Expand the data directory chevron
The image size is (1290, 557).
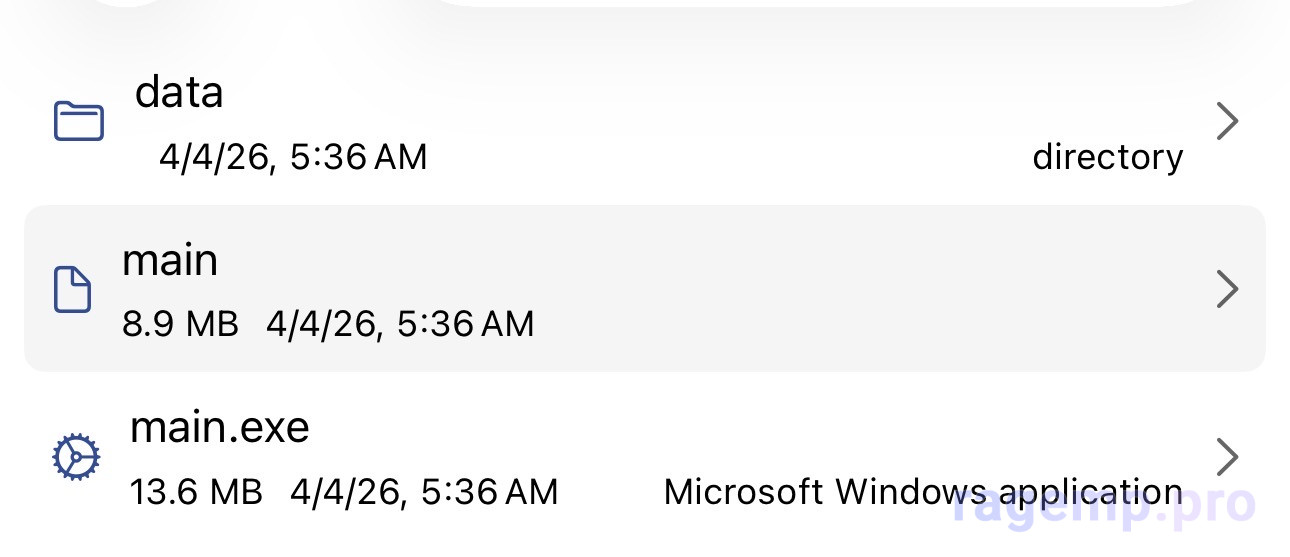pyautogui.click(x=1227, y=122)
